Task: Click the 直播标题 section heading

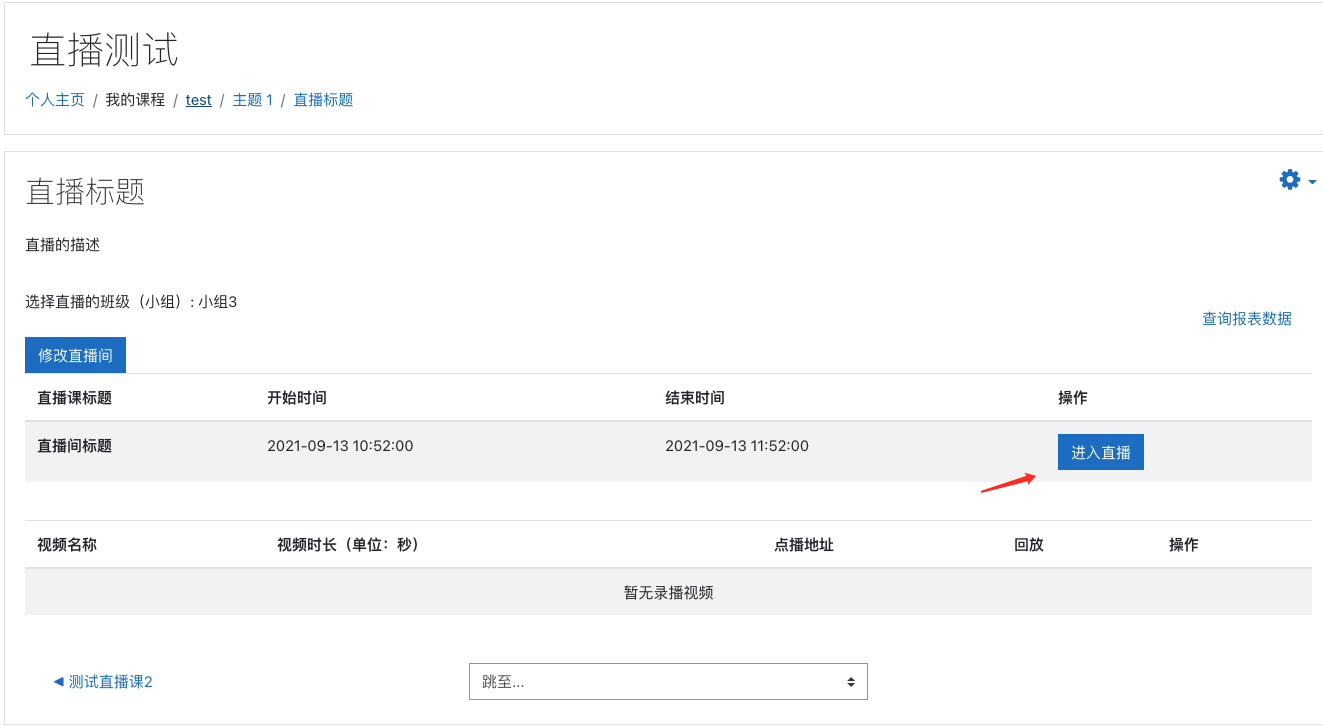Action: [x=86, y=191]
